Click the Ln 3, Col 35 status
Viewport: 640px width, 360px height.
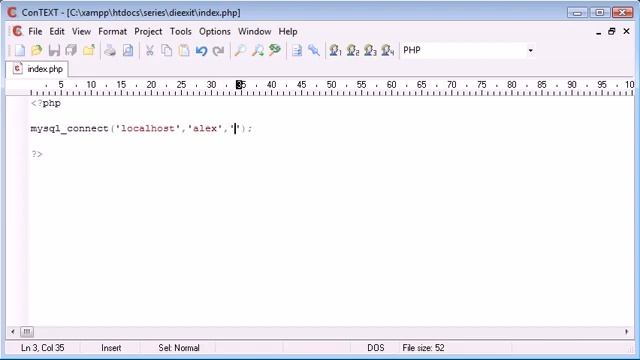tap(42, 348)
